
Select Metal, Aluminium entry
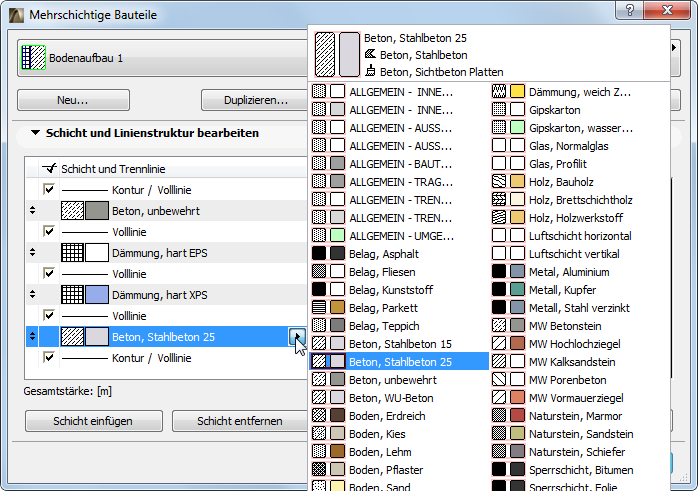580,272
